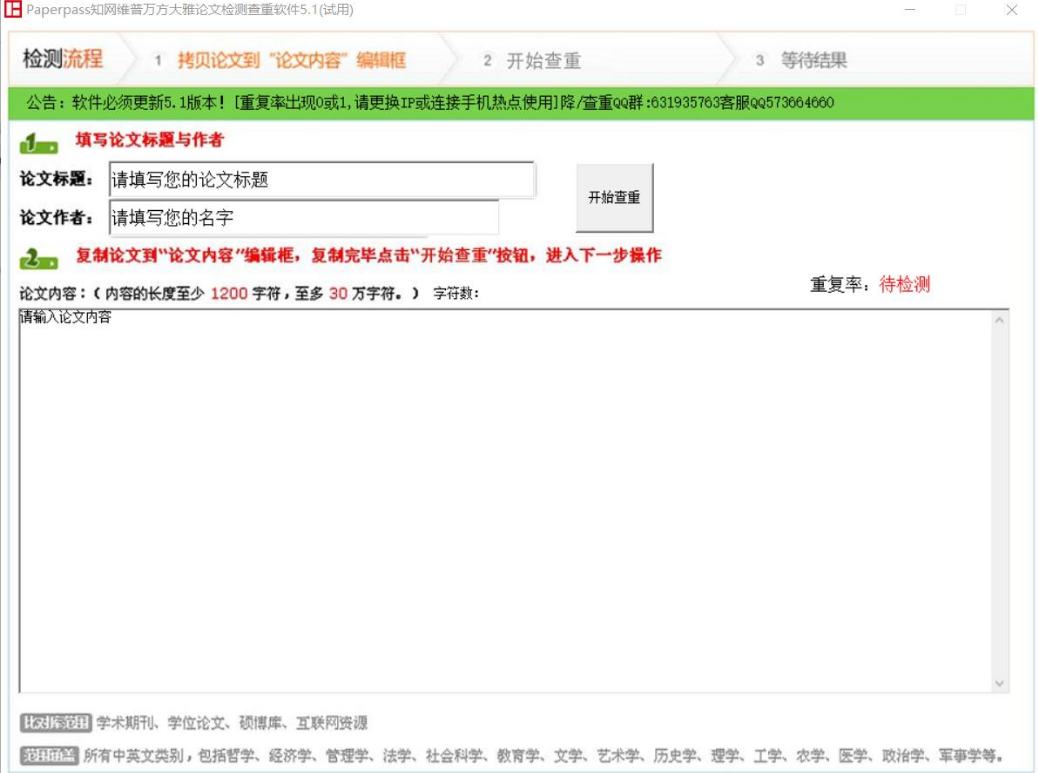Image resolution: width=1038 pixels, height=773 pixels.
Task: Click the 开始查重 button
Action: (614, 197)
